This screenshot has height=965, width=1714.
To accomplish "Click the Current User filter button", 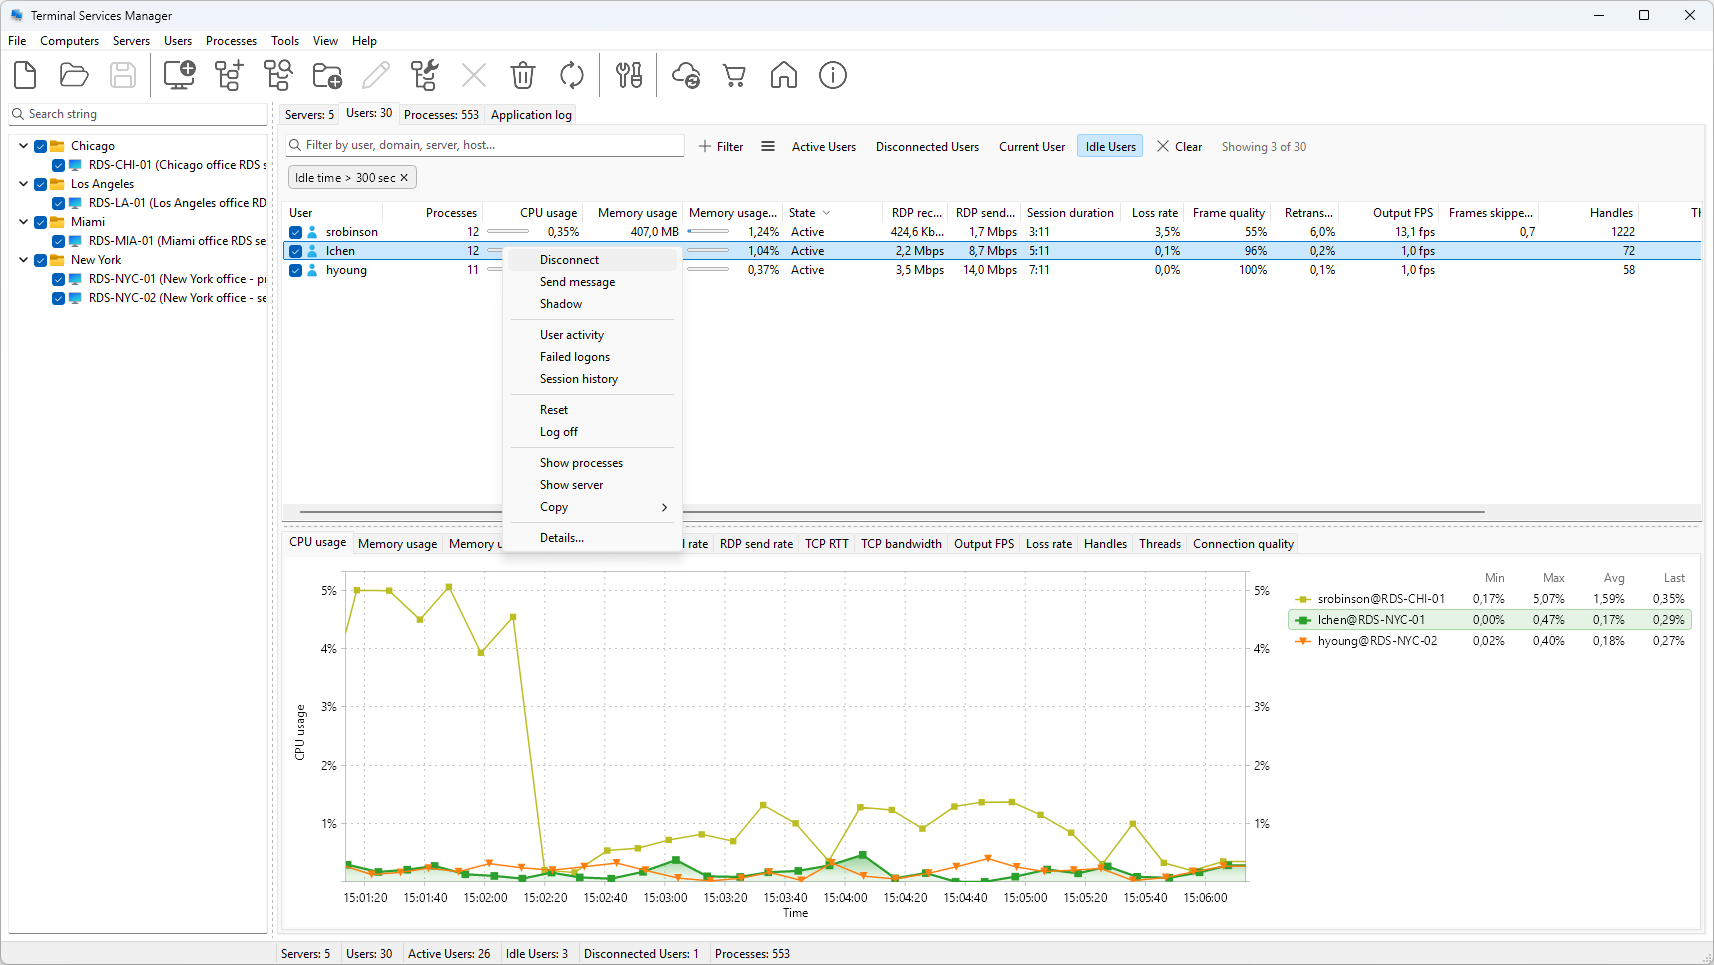I will click(1032, 147).
